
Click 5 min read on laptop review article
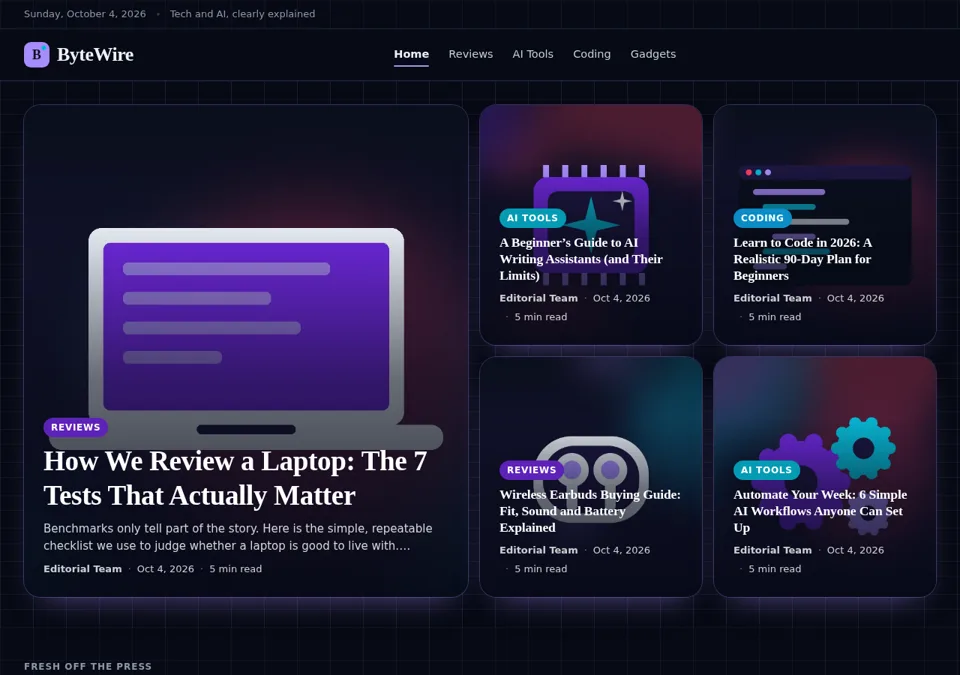(x=236, y=569)
